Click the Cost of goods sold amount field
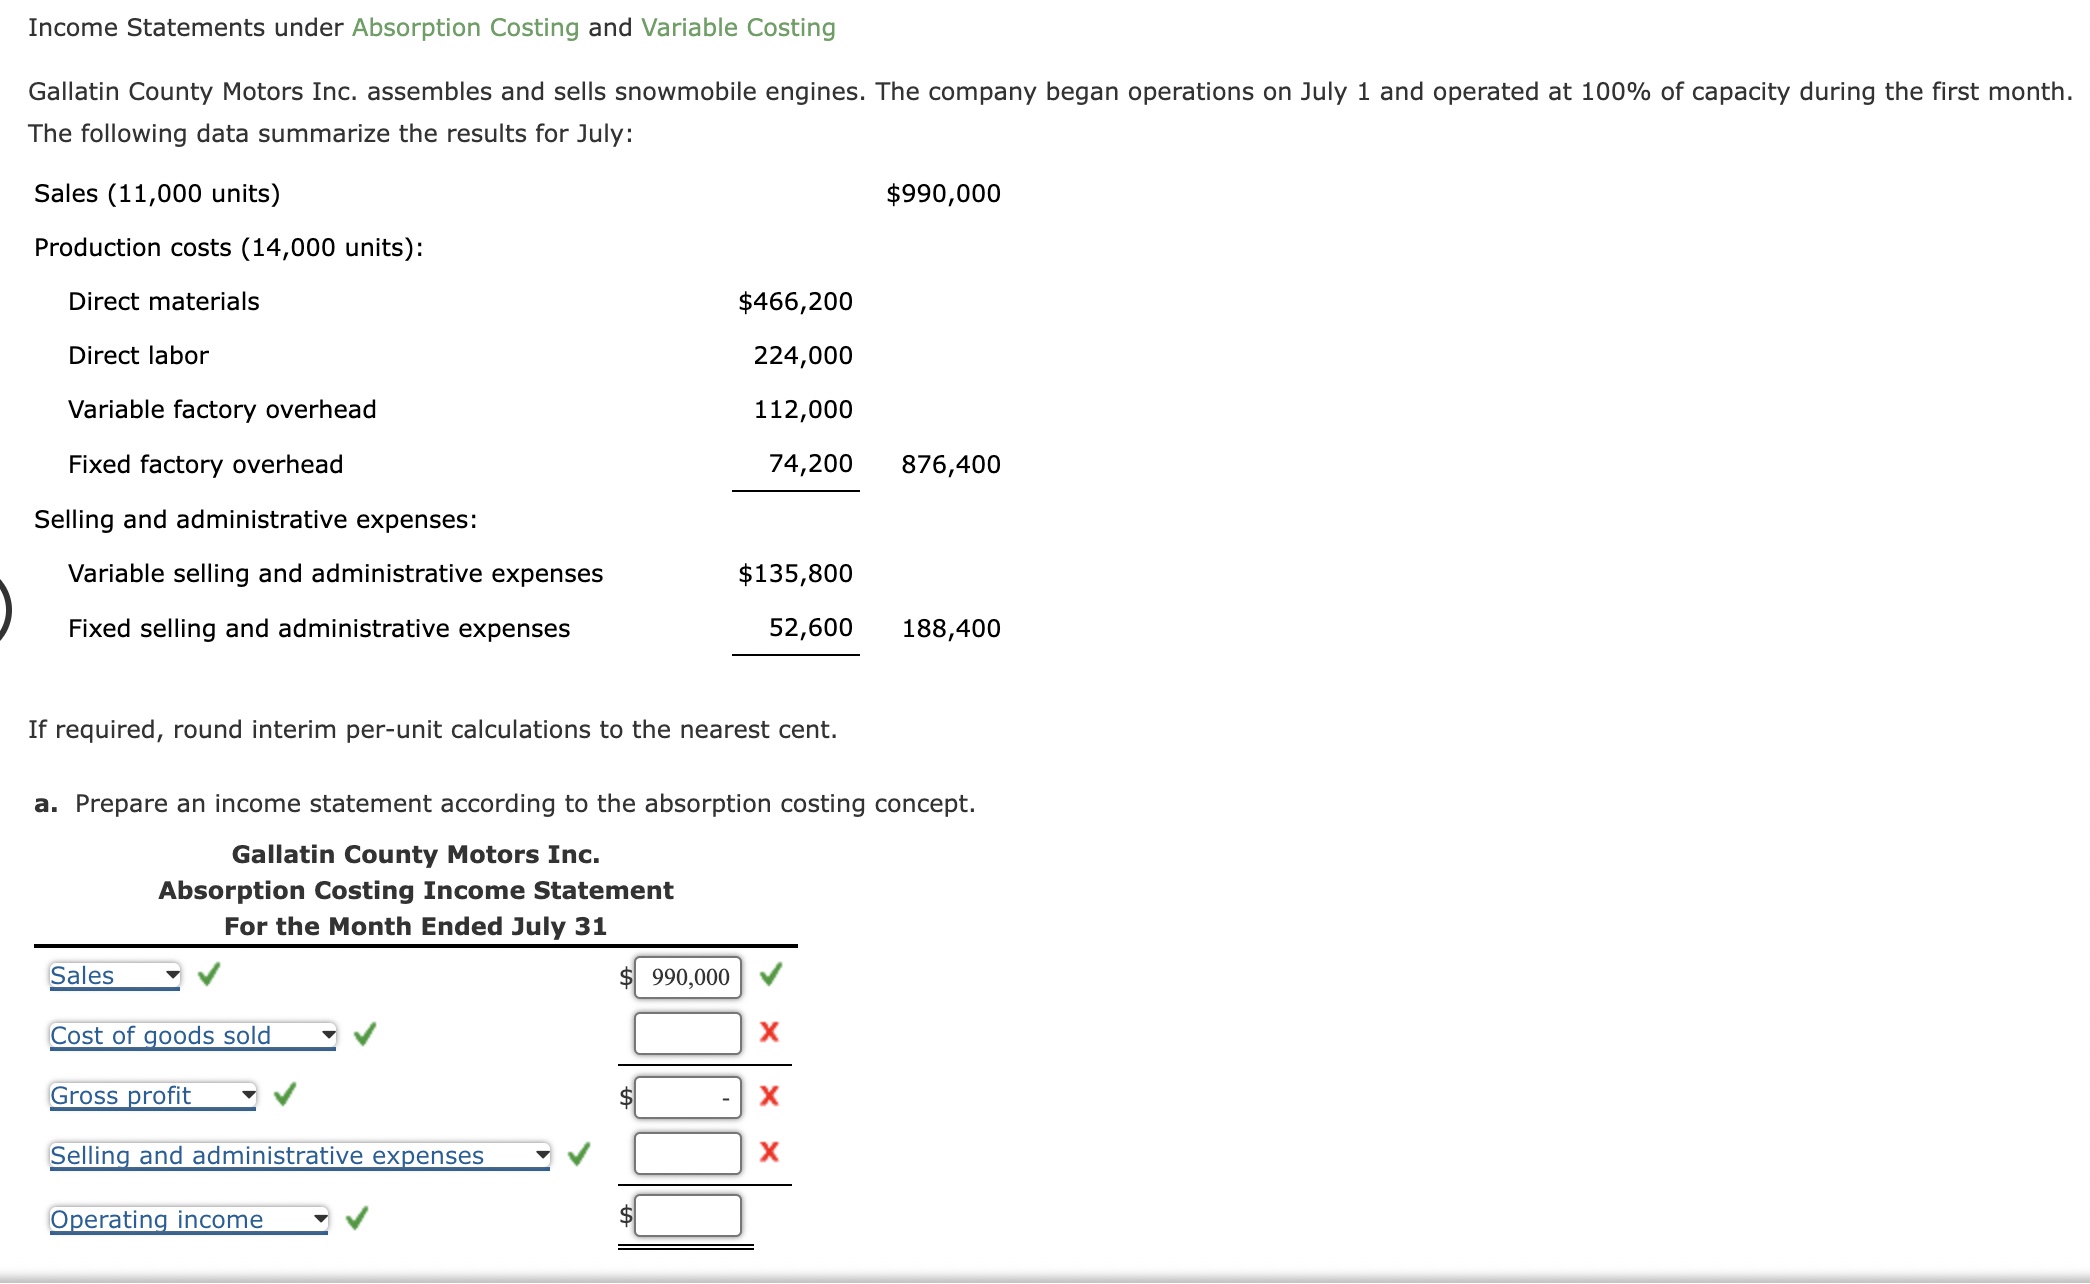2090x1284 pixels. click(686, 1033)
